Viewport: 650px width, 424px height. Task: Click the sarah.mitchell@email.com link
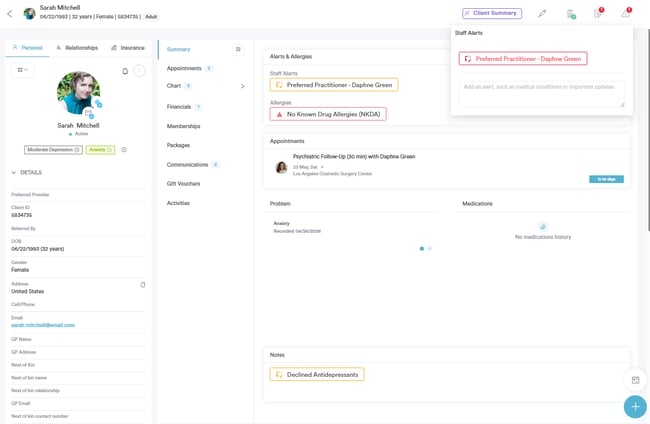point(43,325)
